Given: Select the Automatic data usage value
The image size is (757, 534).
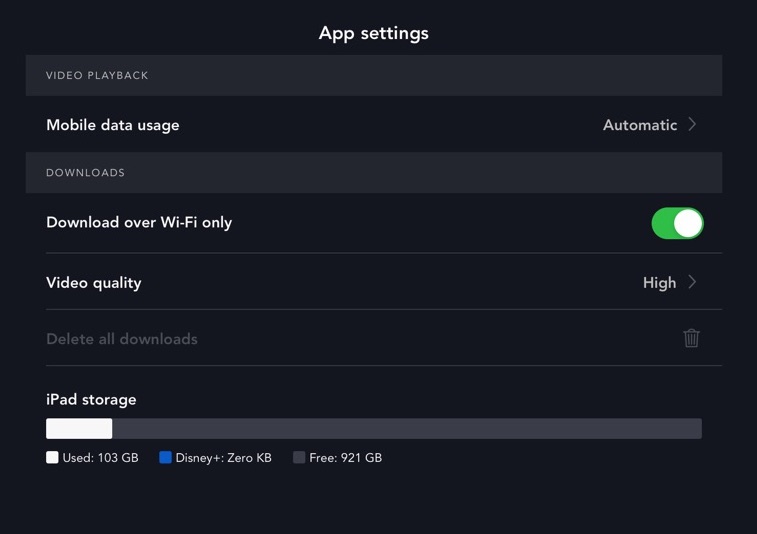Looking at the screenshot, I should coord(640,125).
